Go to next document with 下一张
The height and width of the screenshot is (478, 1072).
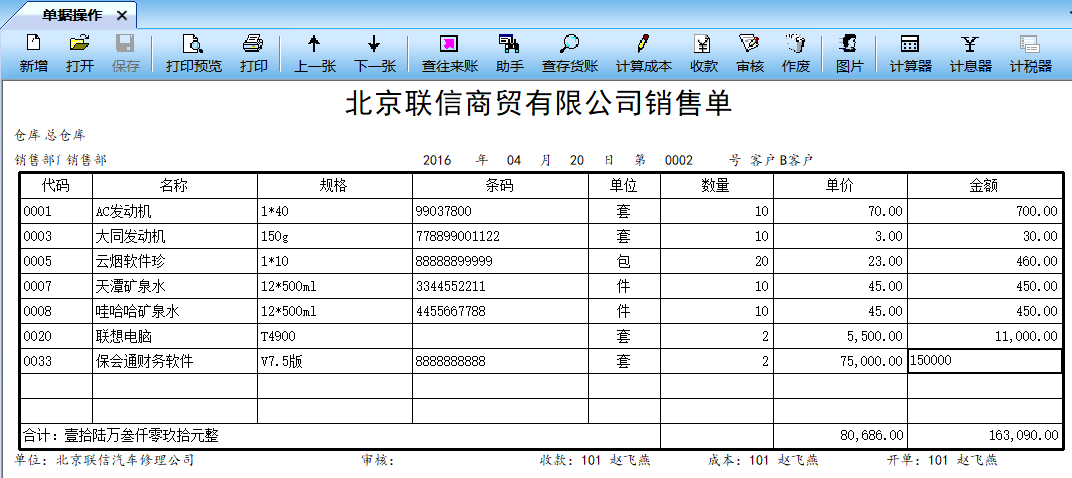point(374,53)
